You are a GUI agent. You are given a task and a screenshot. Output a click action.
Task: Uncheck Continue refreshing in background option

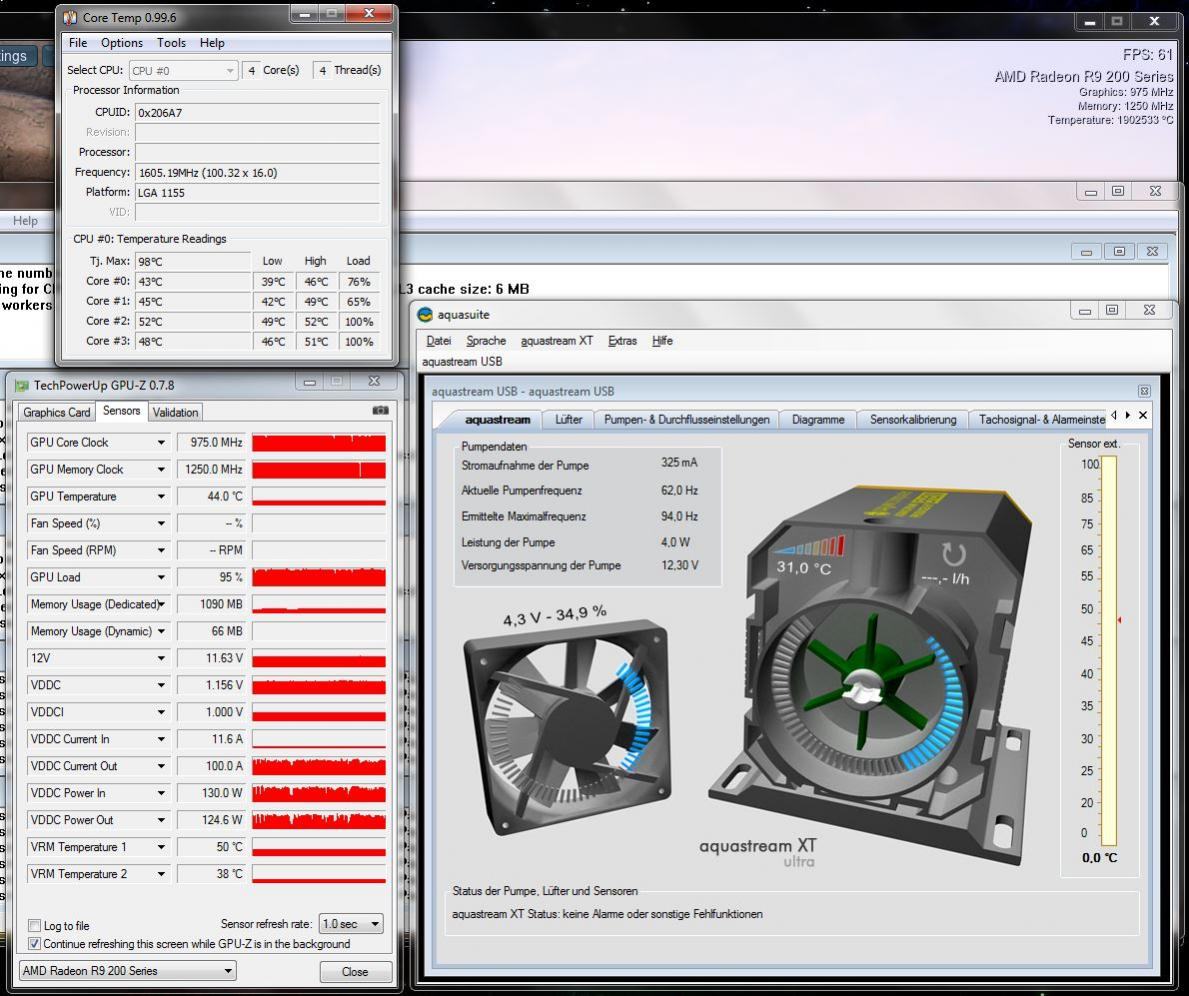tap(35, 944)
